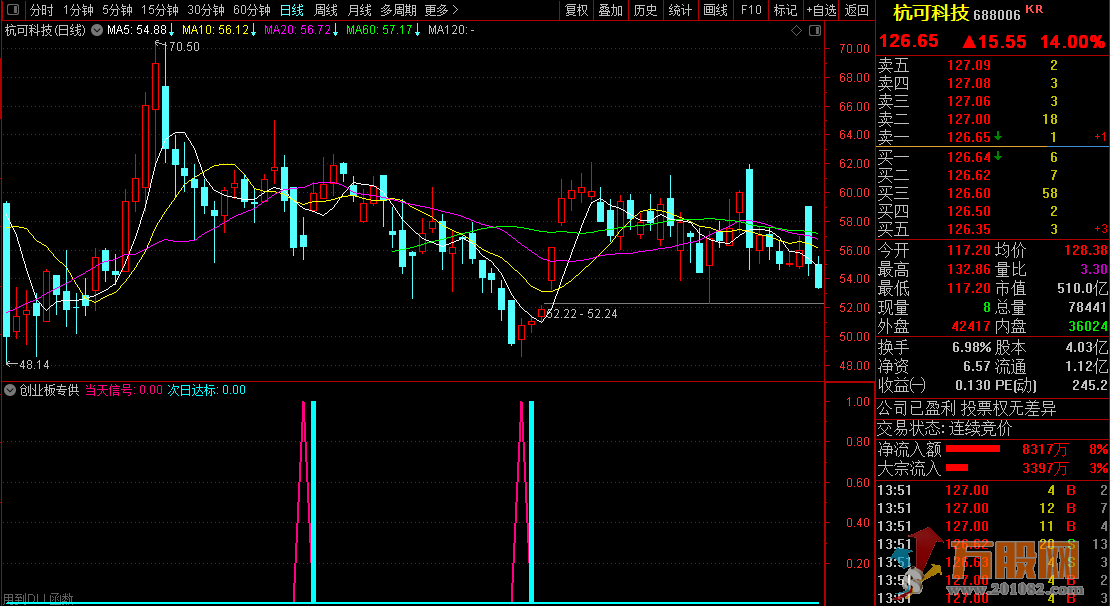Click the 52.22 - 52.24 gap label
Viewport: 1110px width, 606px height.
point(581,314)
